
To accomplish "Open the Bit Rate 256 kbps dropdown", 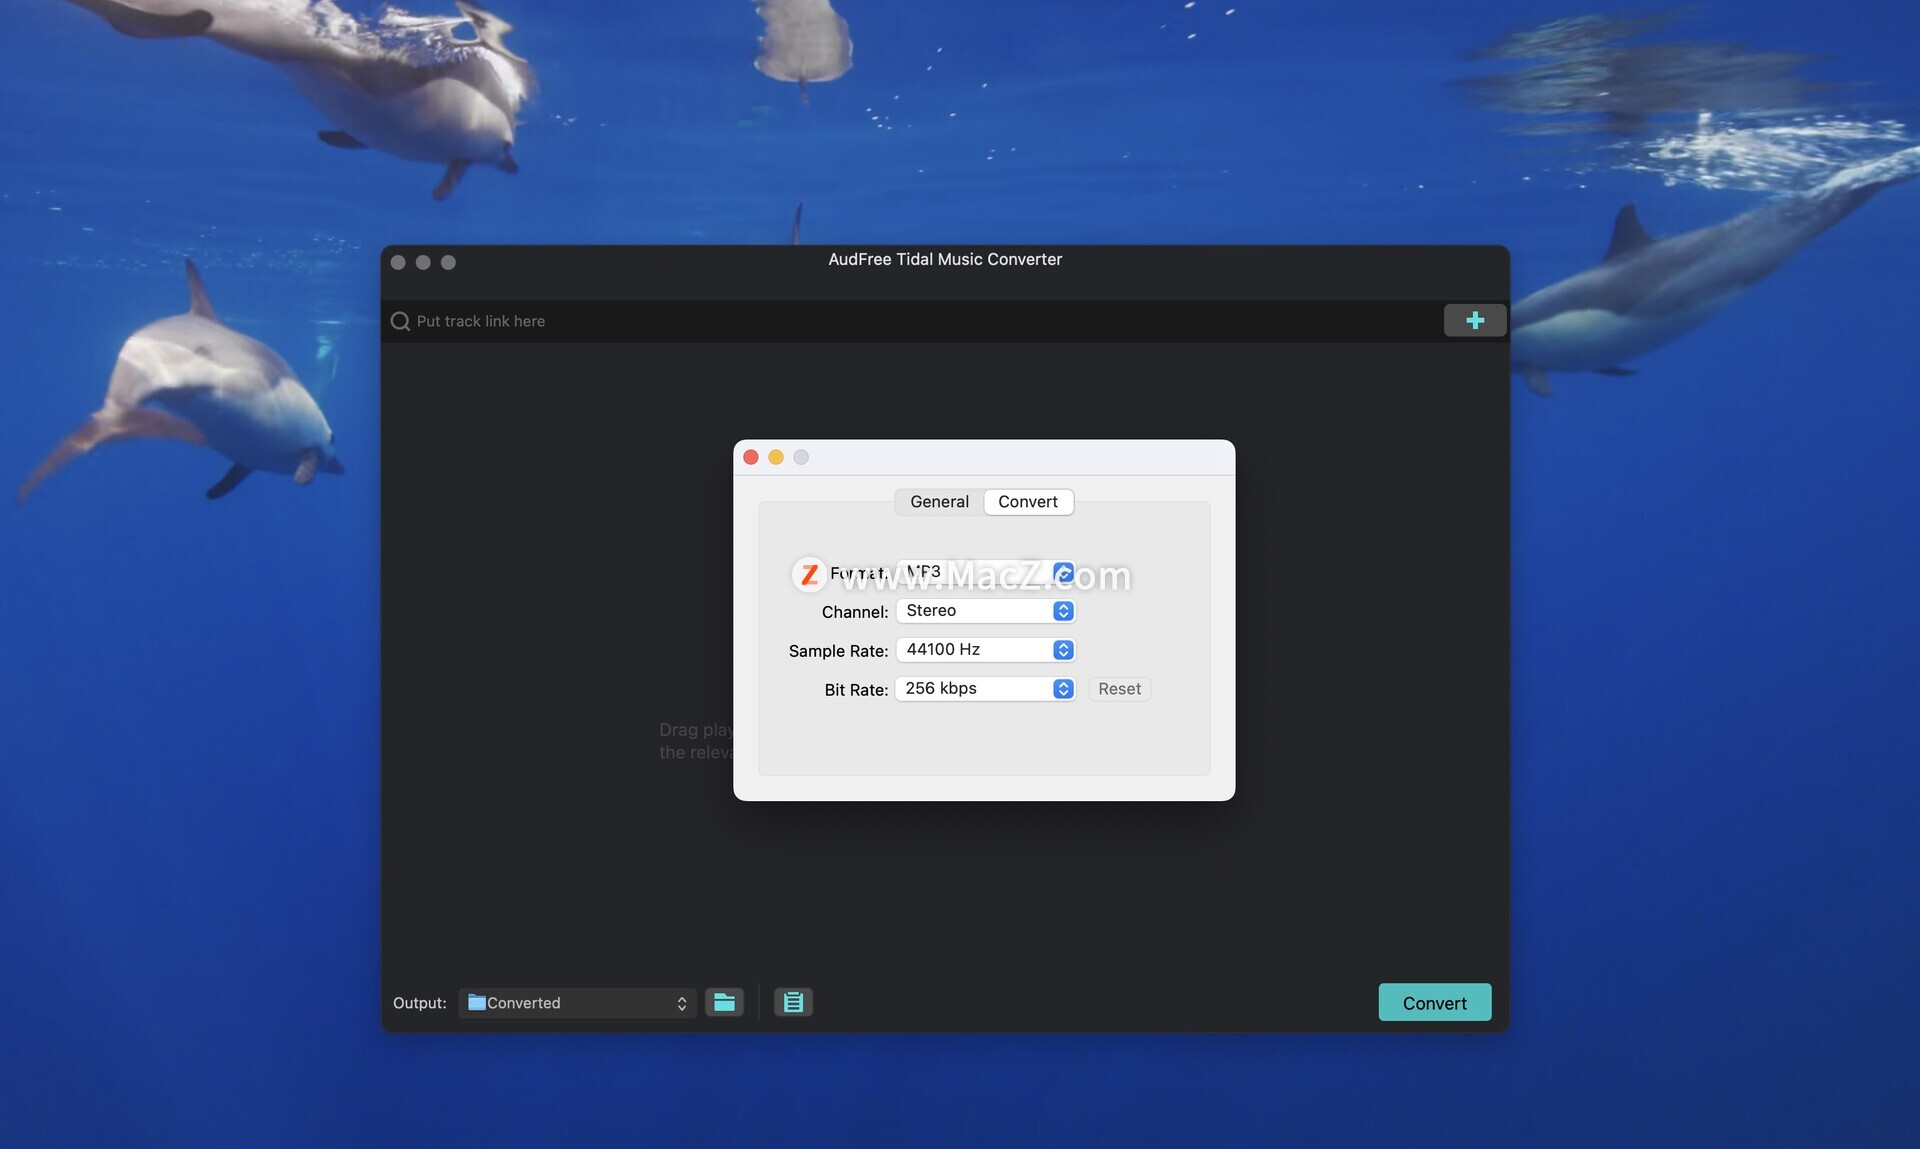I will pos(985,689).
